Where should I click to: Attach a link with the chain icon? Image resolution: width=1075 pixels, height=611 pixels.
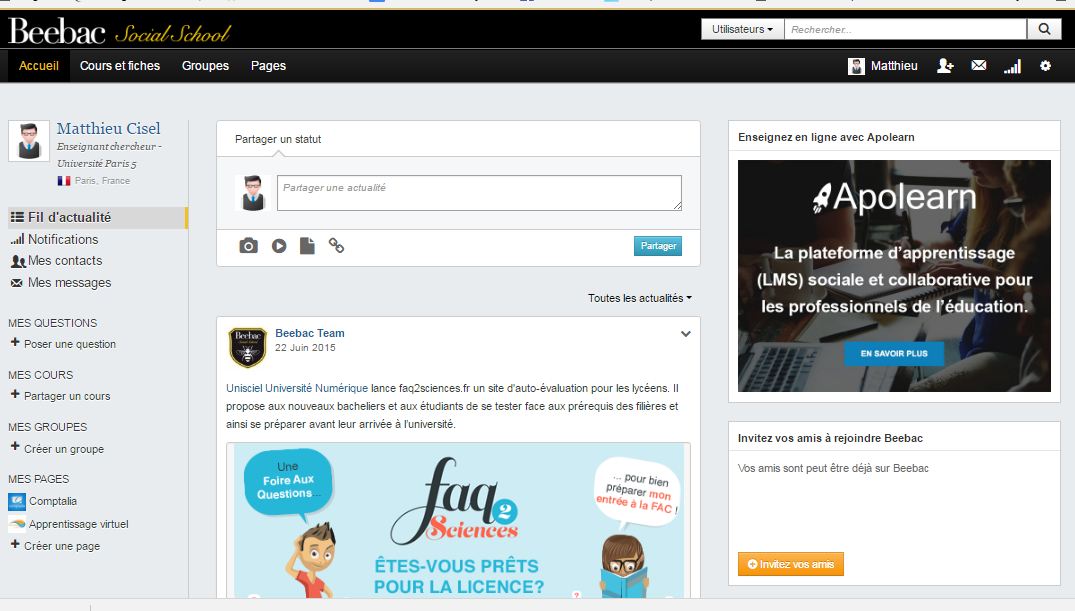point(336,245)
